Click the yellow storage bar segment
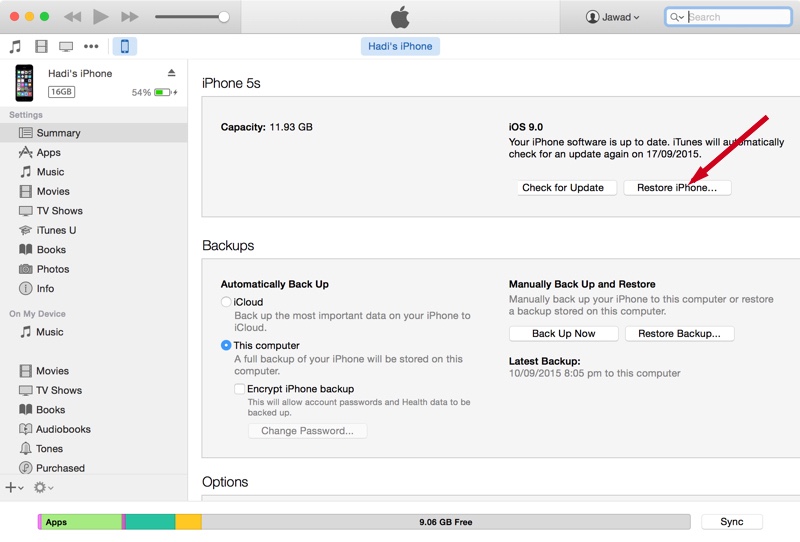This screenshot has width=800, height=542. click(x=188, y=522)
